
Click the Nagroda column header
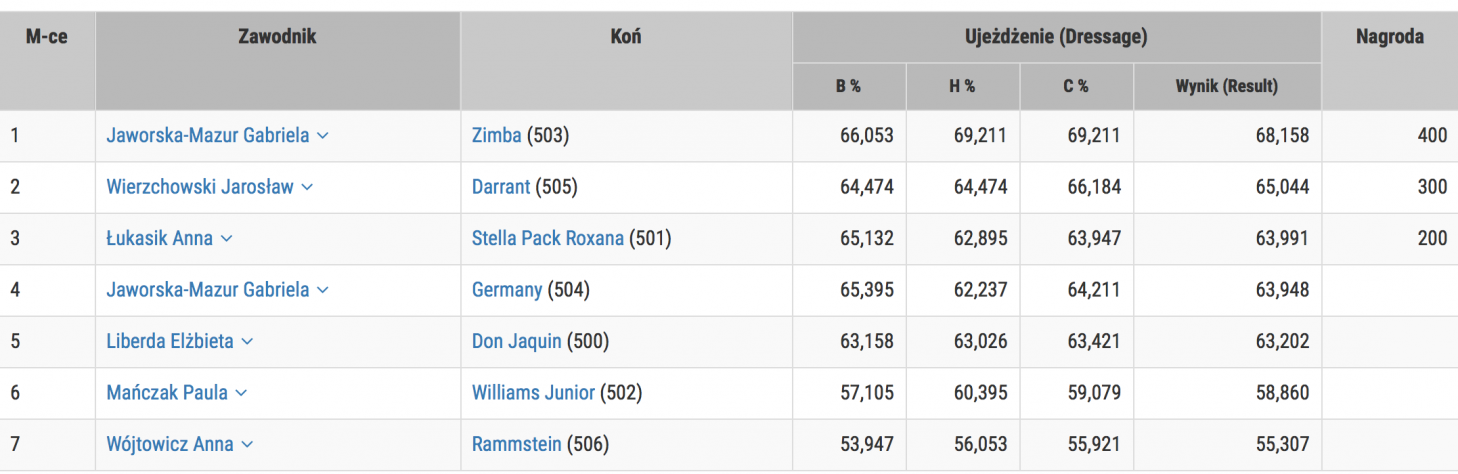pos(1389,37)
